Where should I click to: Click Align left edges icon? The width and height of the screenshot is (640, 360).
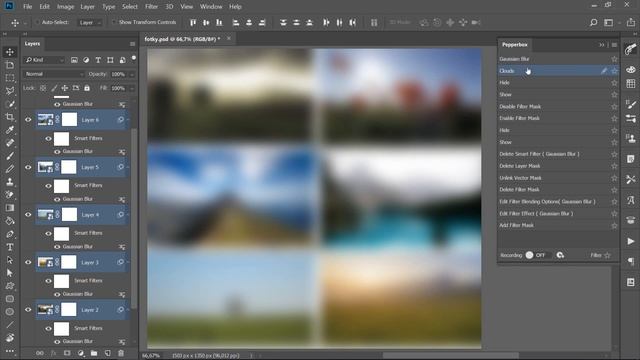[236, 22]
